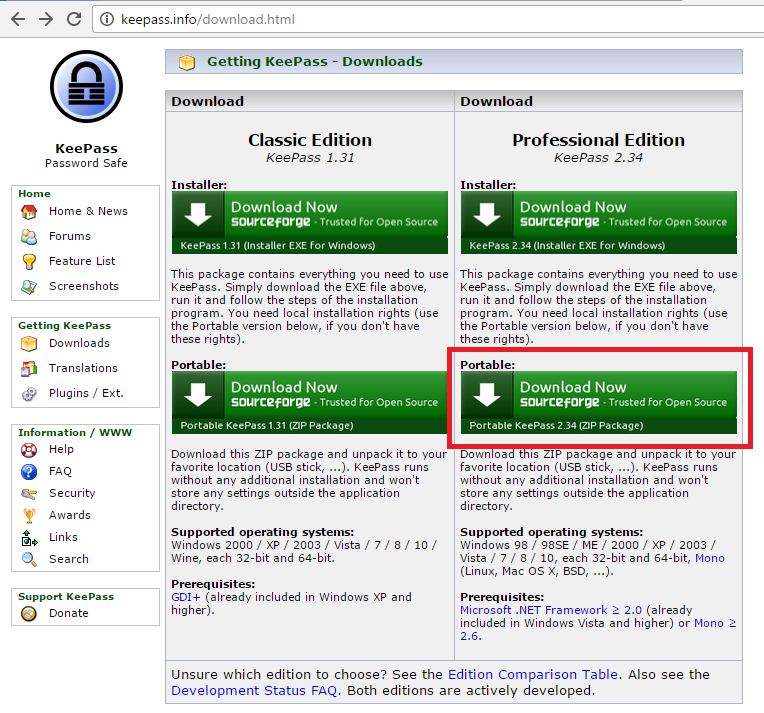
Task: Click the browser back arrow
Action: (18, 19)
